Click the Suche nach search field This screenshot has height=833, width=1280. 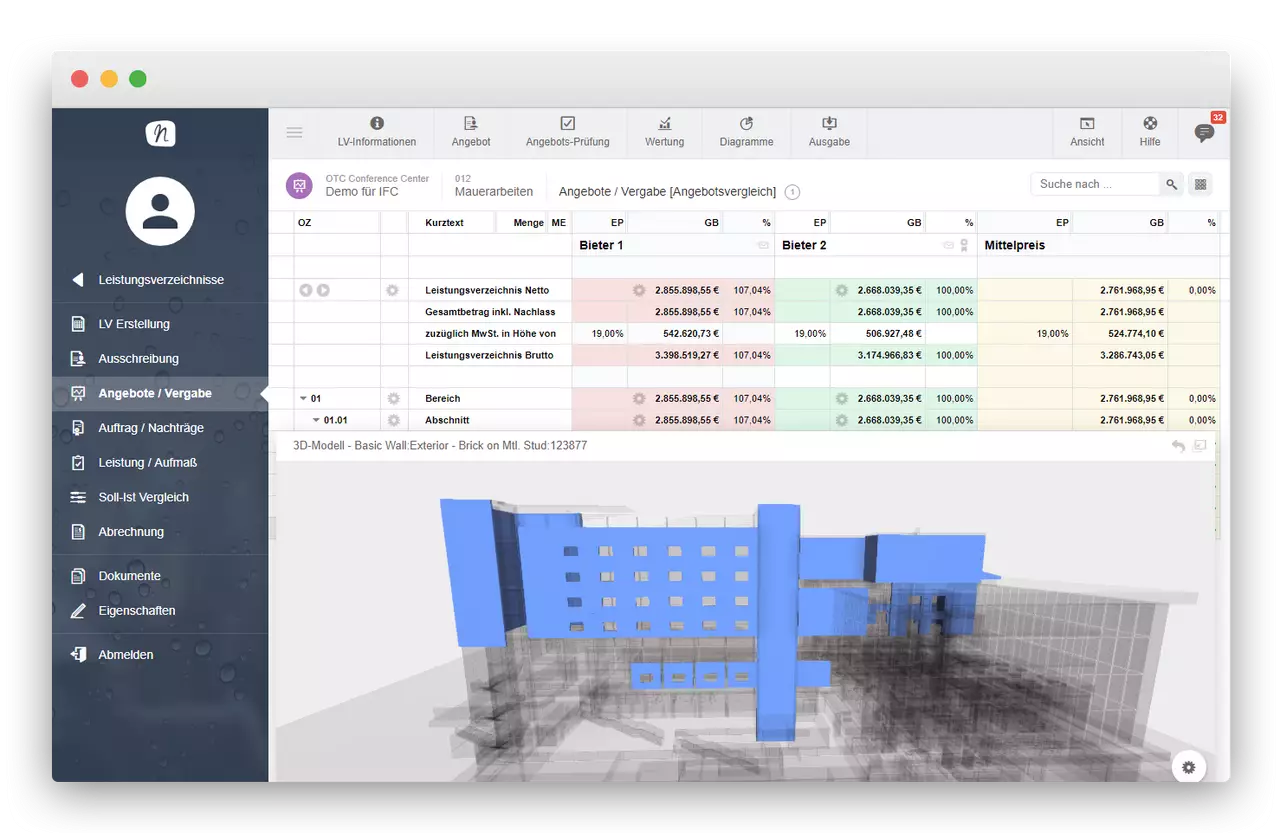[1095, 184]
